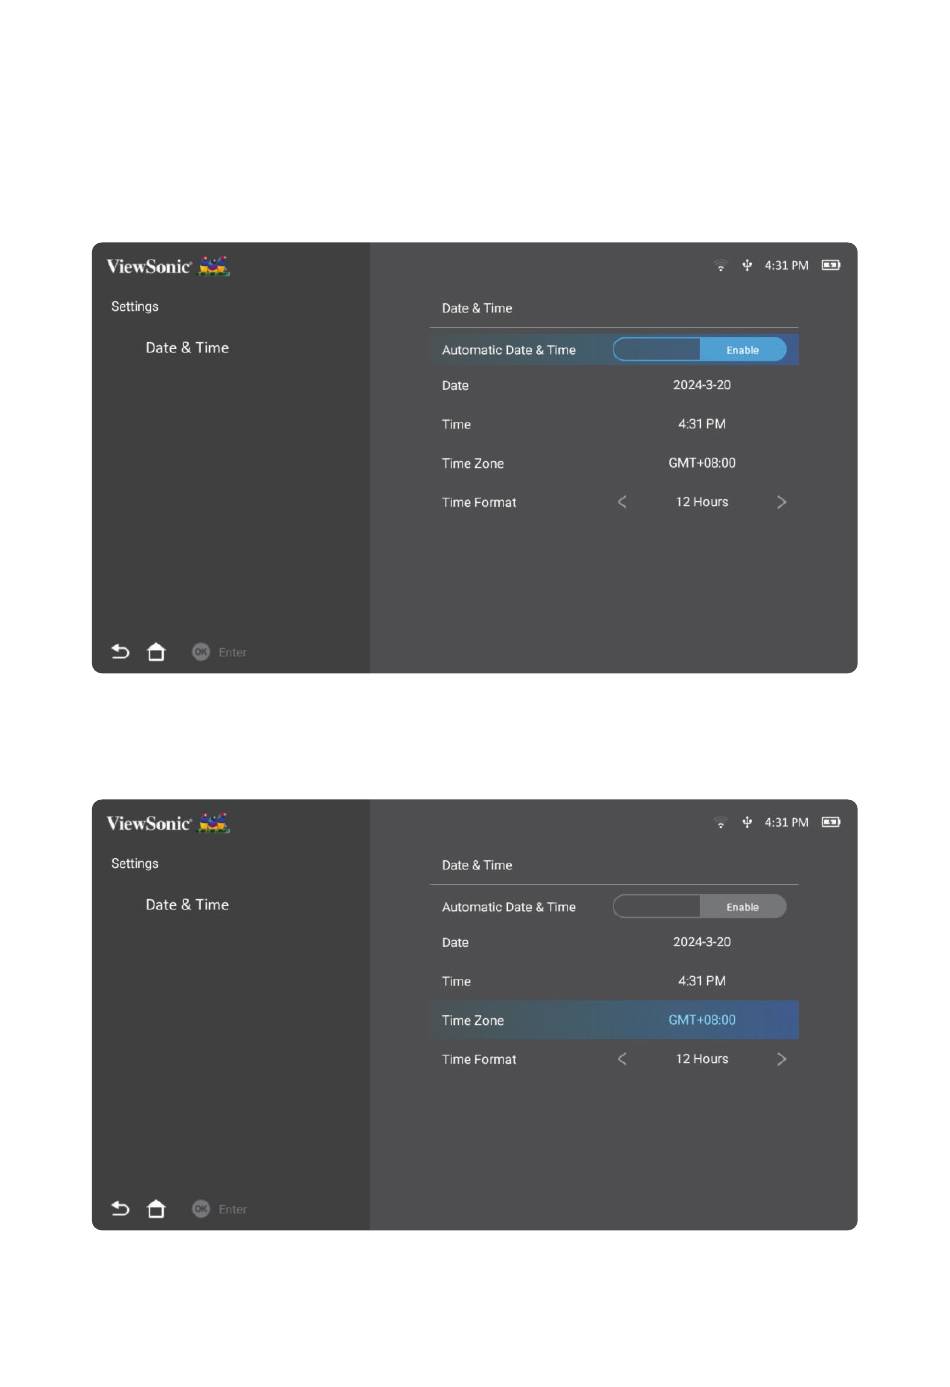Screen dimensions: 950x1387
Task: Select the Time Format label in the lower screen
Action: click(x=479, y=1060)
